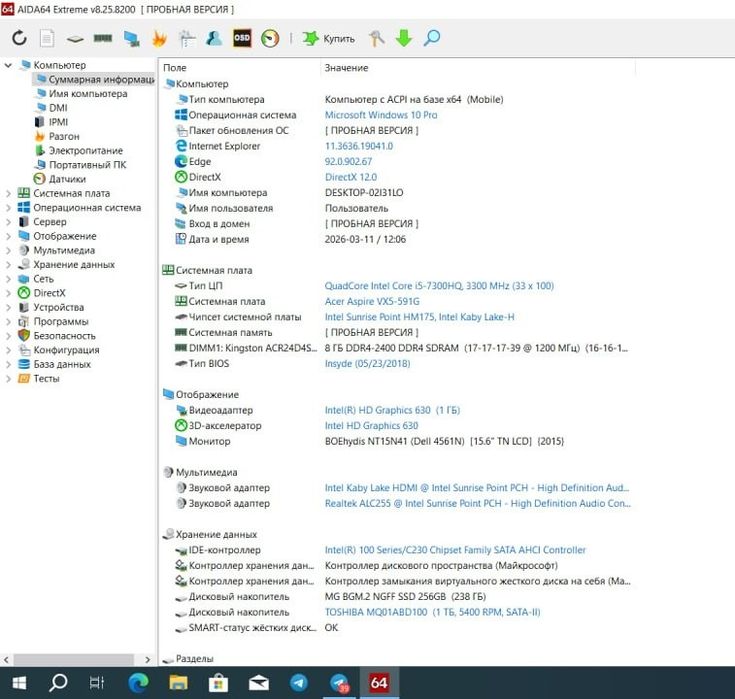
Task: Expand Операционная система tree node
Action: pos(8,207)
